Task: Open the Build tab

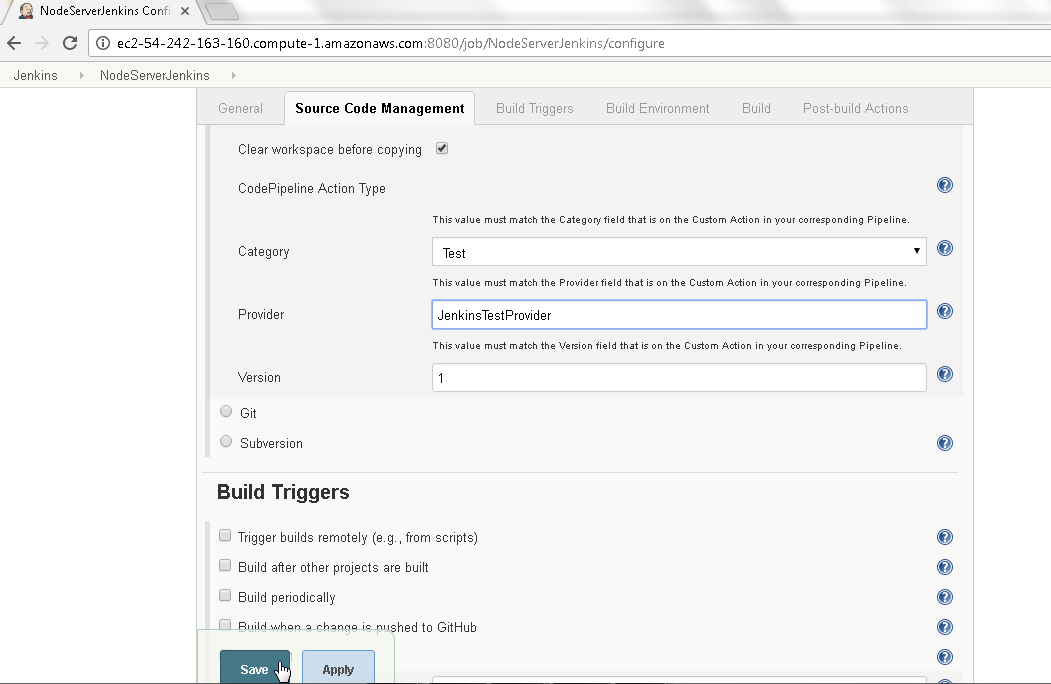Action: [756, 109]
